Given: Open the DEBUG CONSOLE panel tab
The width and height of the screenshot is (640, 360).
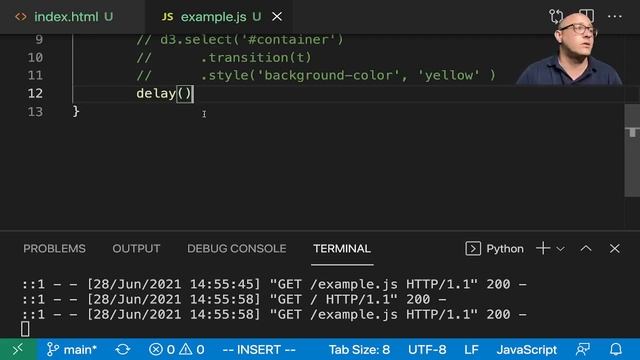Looking at the screenshot, I should (236, 249).
